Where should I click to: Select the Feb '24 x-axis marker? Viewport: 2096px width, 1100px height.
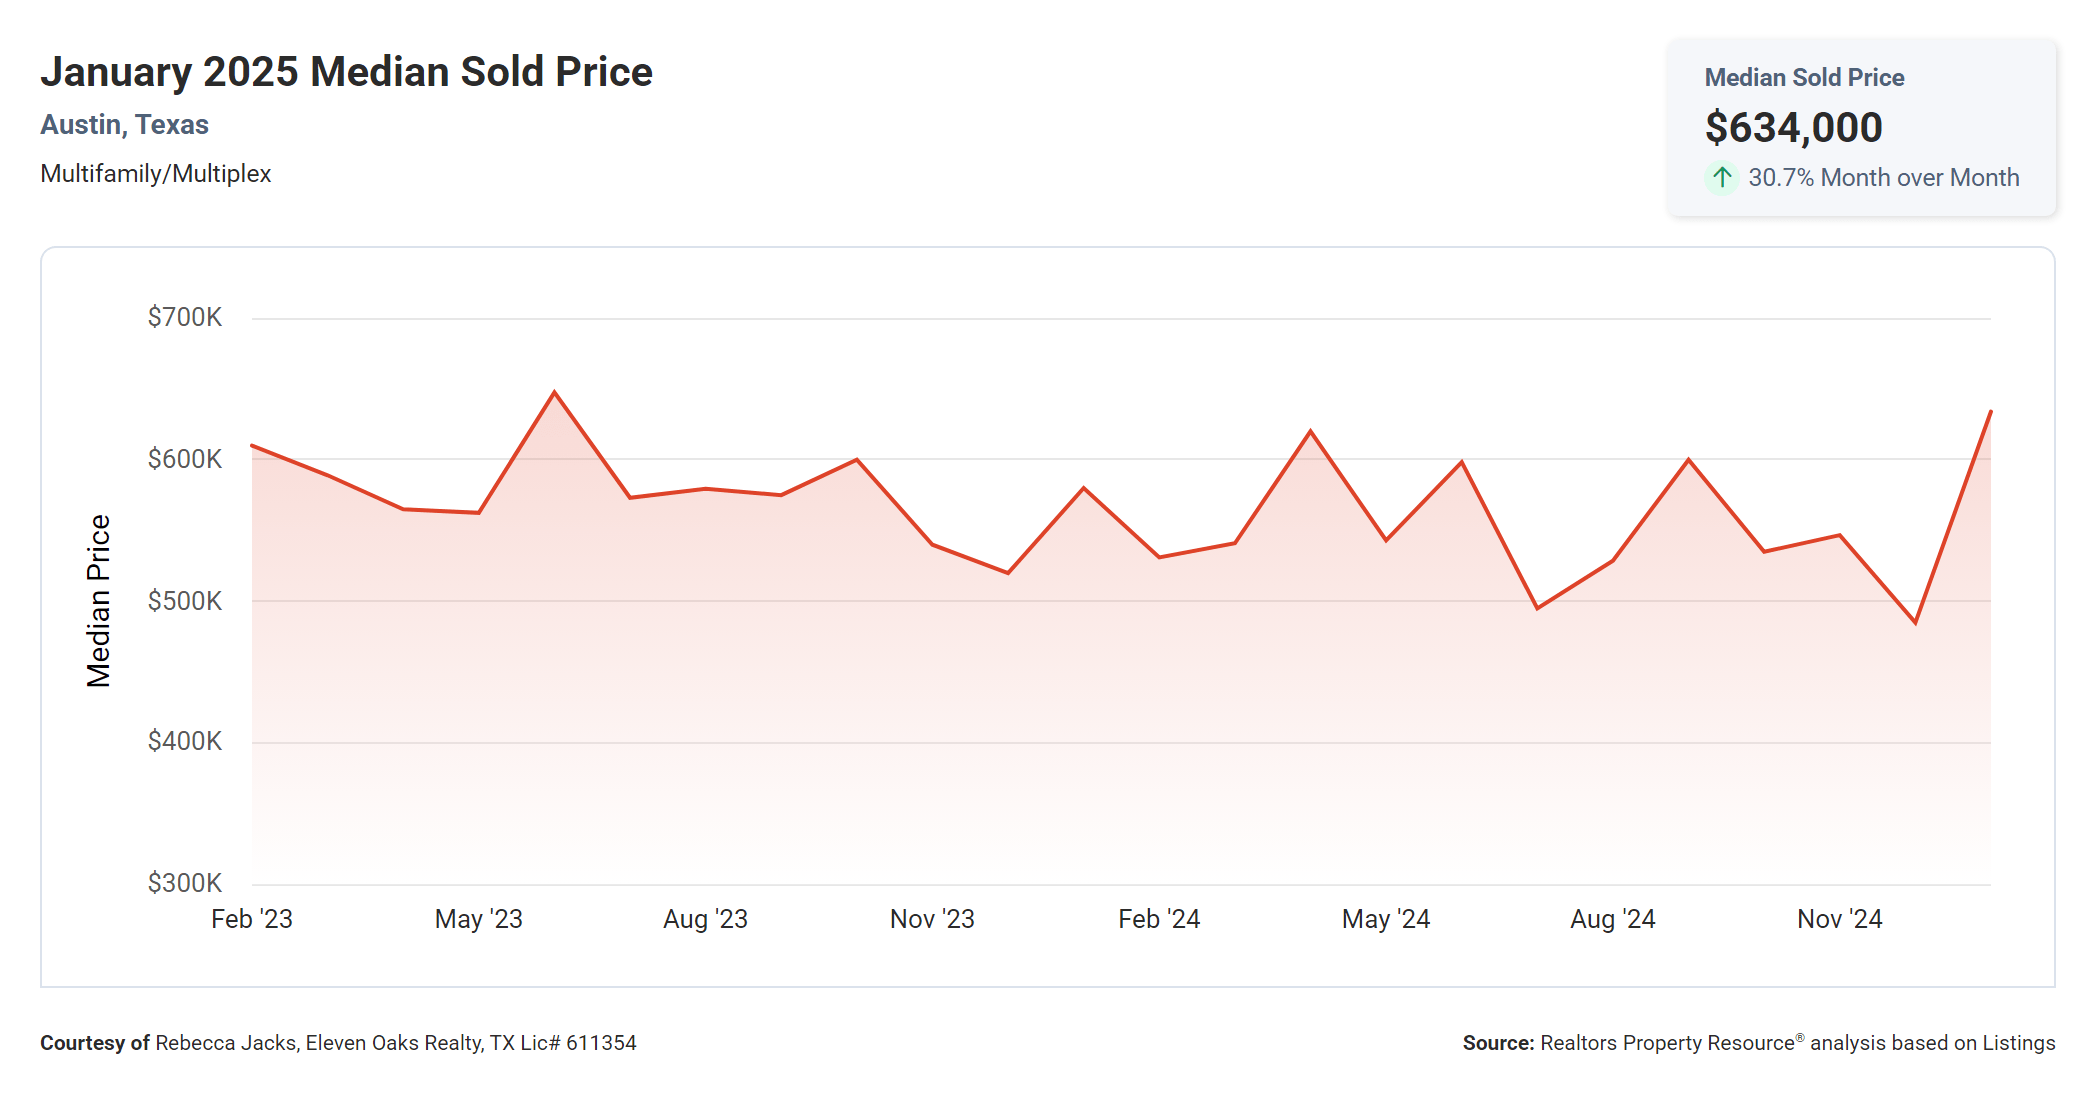click(x=1159, y=919)
